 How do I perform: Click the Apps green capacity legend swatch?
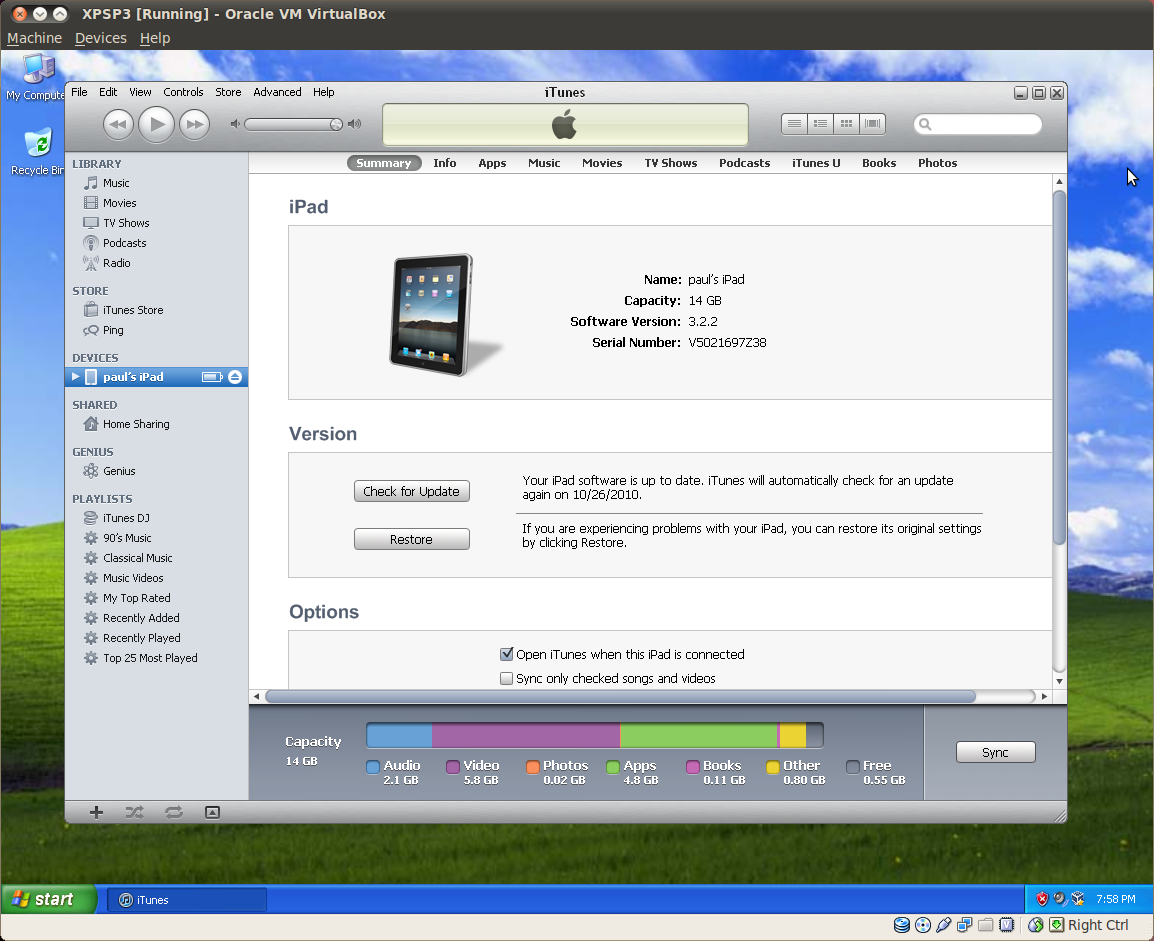(x=613, y=767)
